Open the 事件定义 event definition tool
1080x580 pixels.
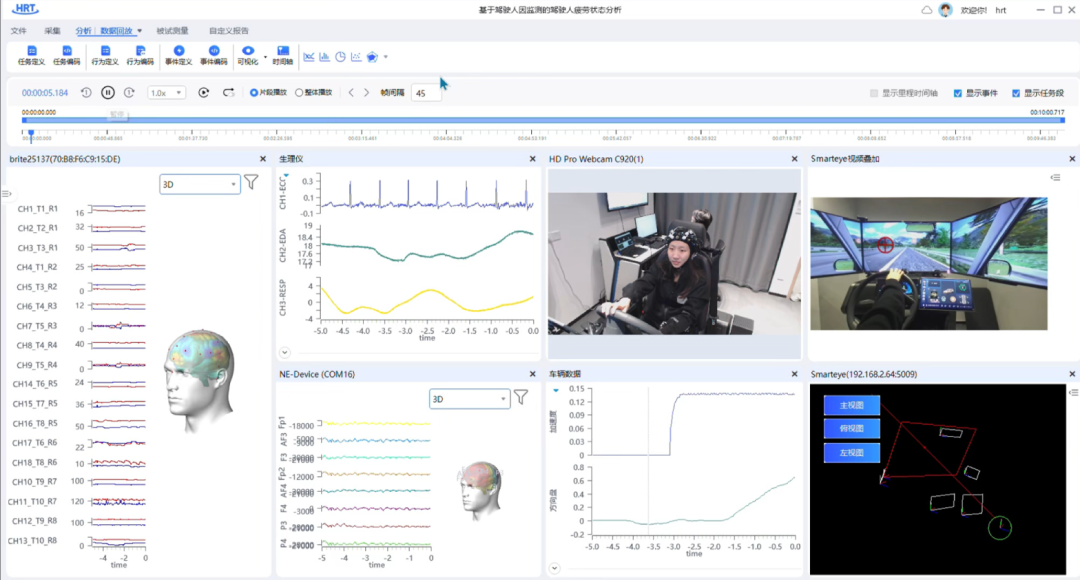[178, 55]
